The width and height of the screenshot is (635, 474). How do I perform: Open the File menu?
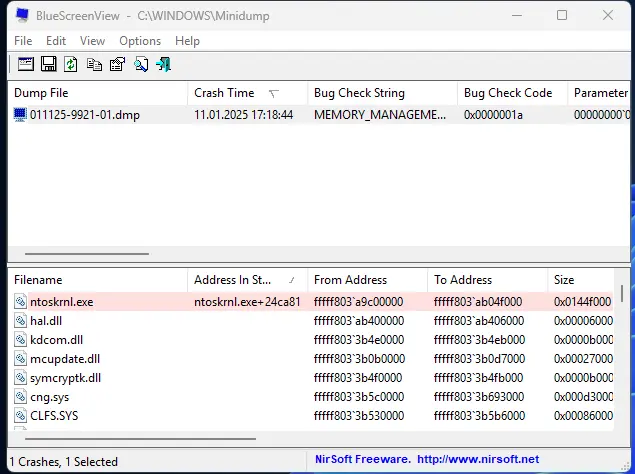23,41
